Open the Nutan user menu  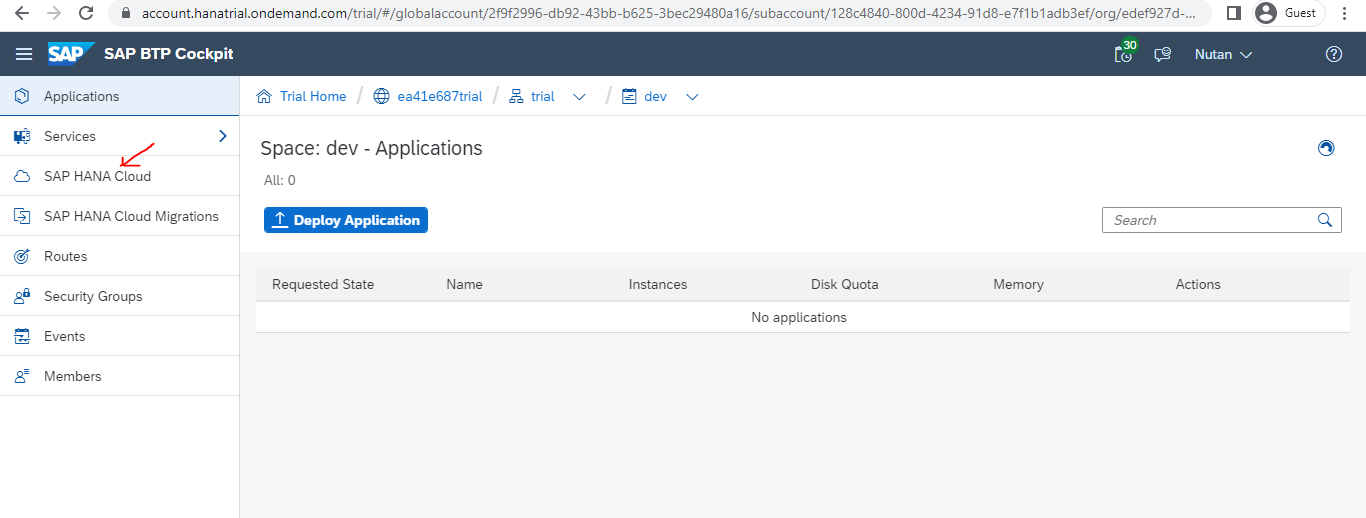click(x=1224, y=54)
